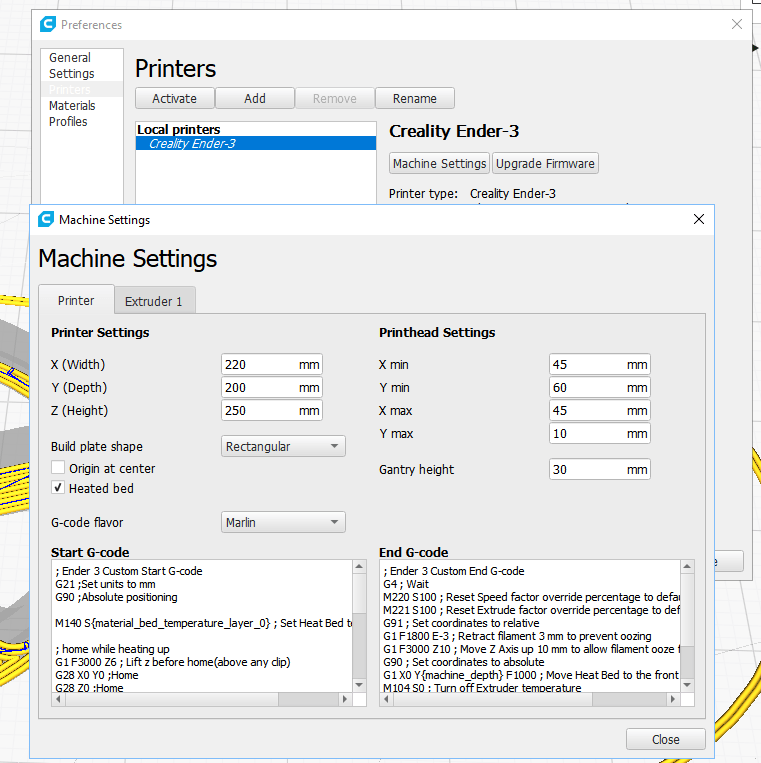The image size is (761, 763).
Task: Uncheck the Heated bed checkbox
Action: coord(58,488)
